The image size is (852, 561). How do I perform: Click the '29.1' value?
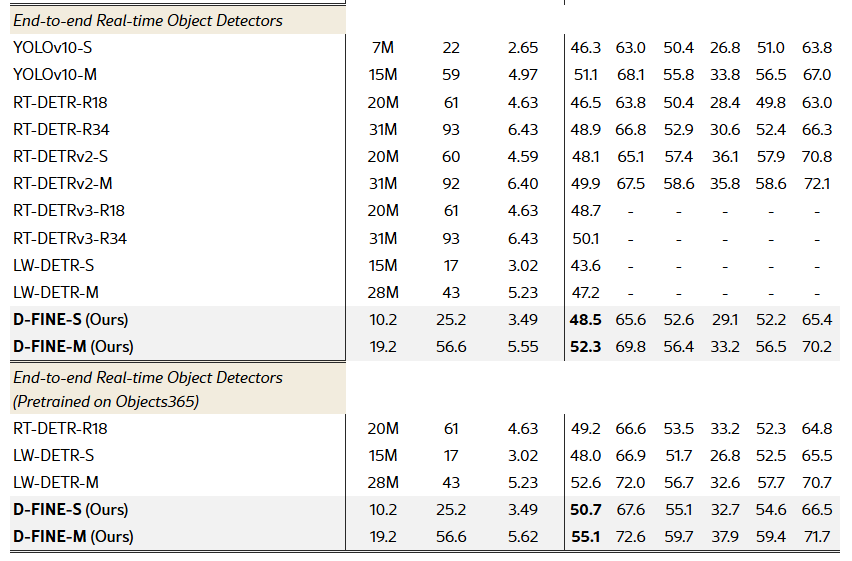tap(725, 320)
